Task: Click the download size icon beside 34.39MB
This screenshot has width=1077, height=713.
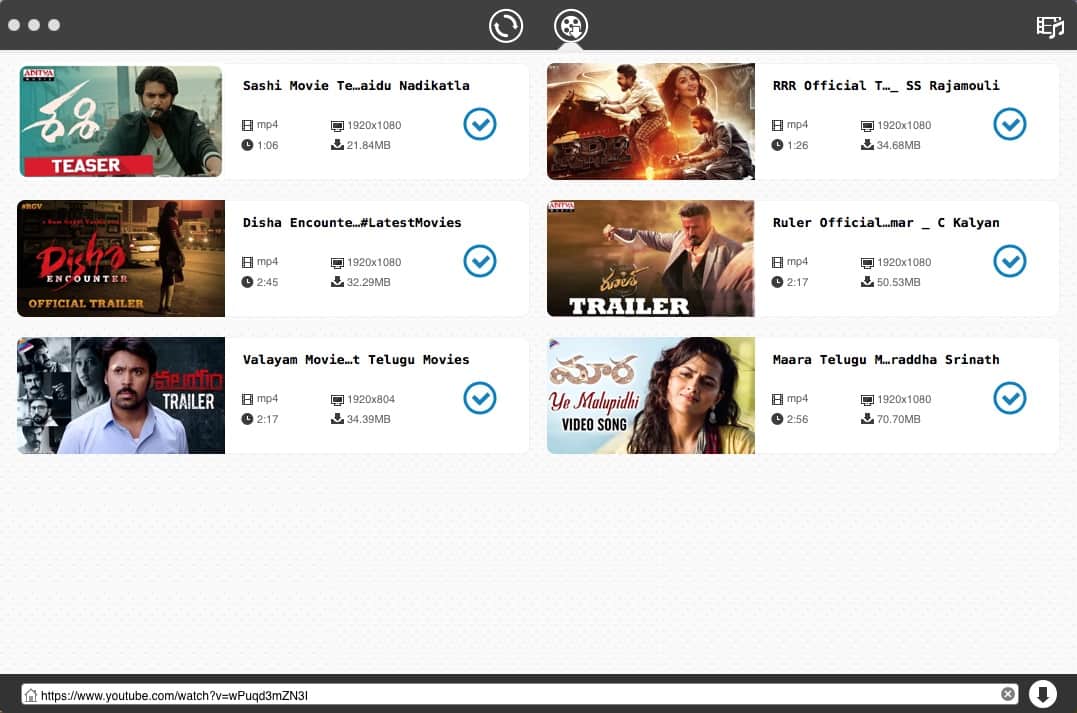Action: (x=337, y=418)
